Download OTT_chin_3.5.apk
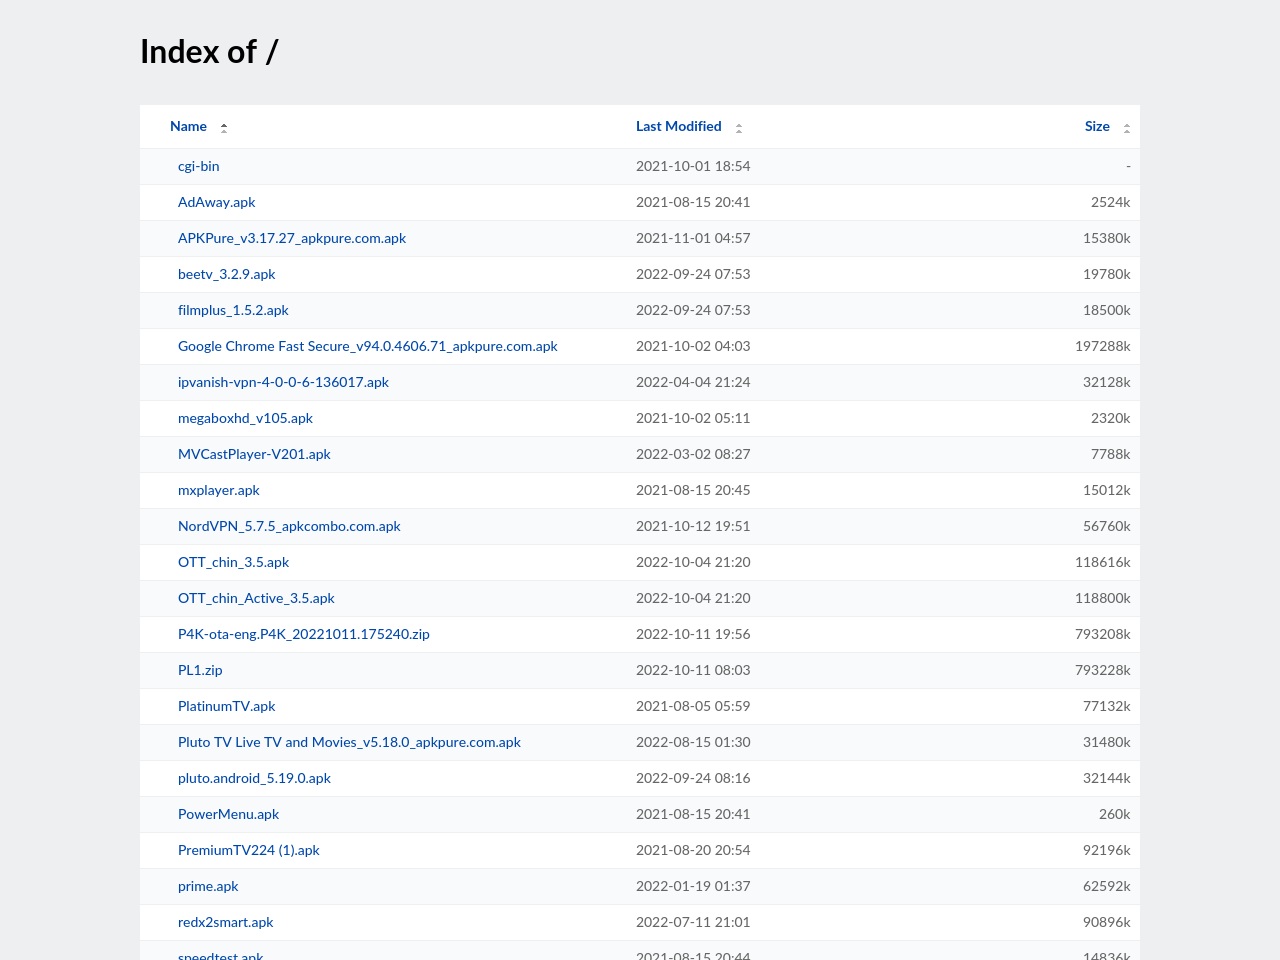 [233, 562]
